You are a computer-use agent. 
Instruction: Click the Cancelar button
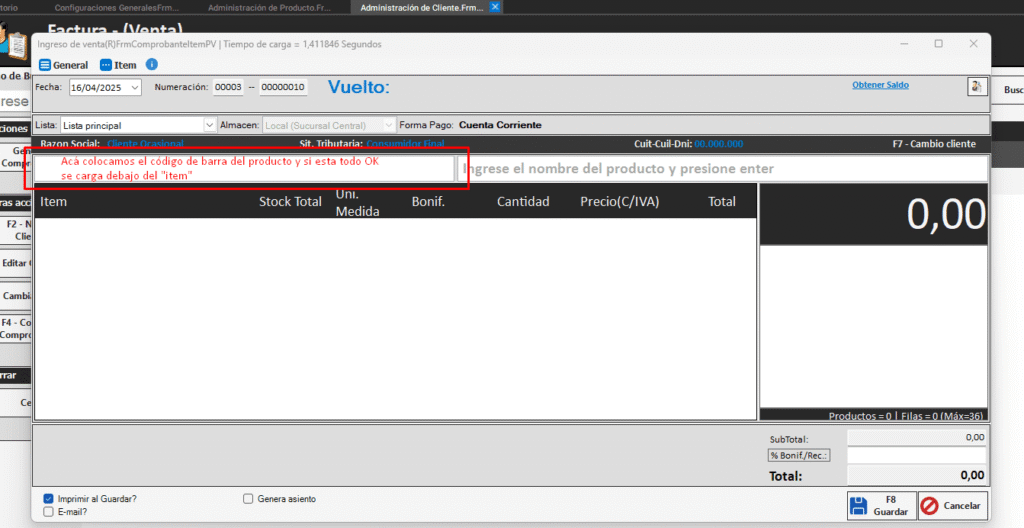tap(952, 506)
